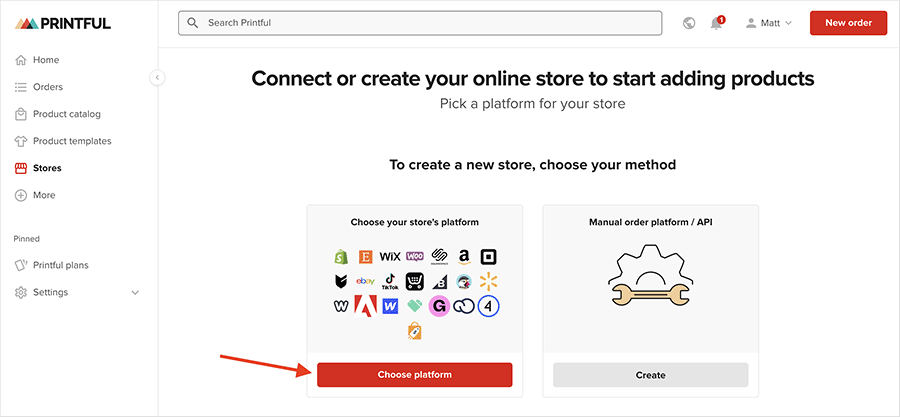Click 'Pick a platform for your store' text
This screenshot has height=417, width=900.
[x=533, y=104]
